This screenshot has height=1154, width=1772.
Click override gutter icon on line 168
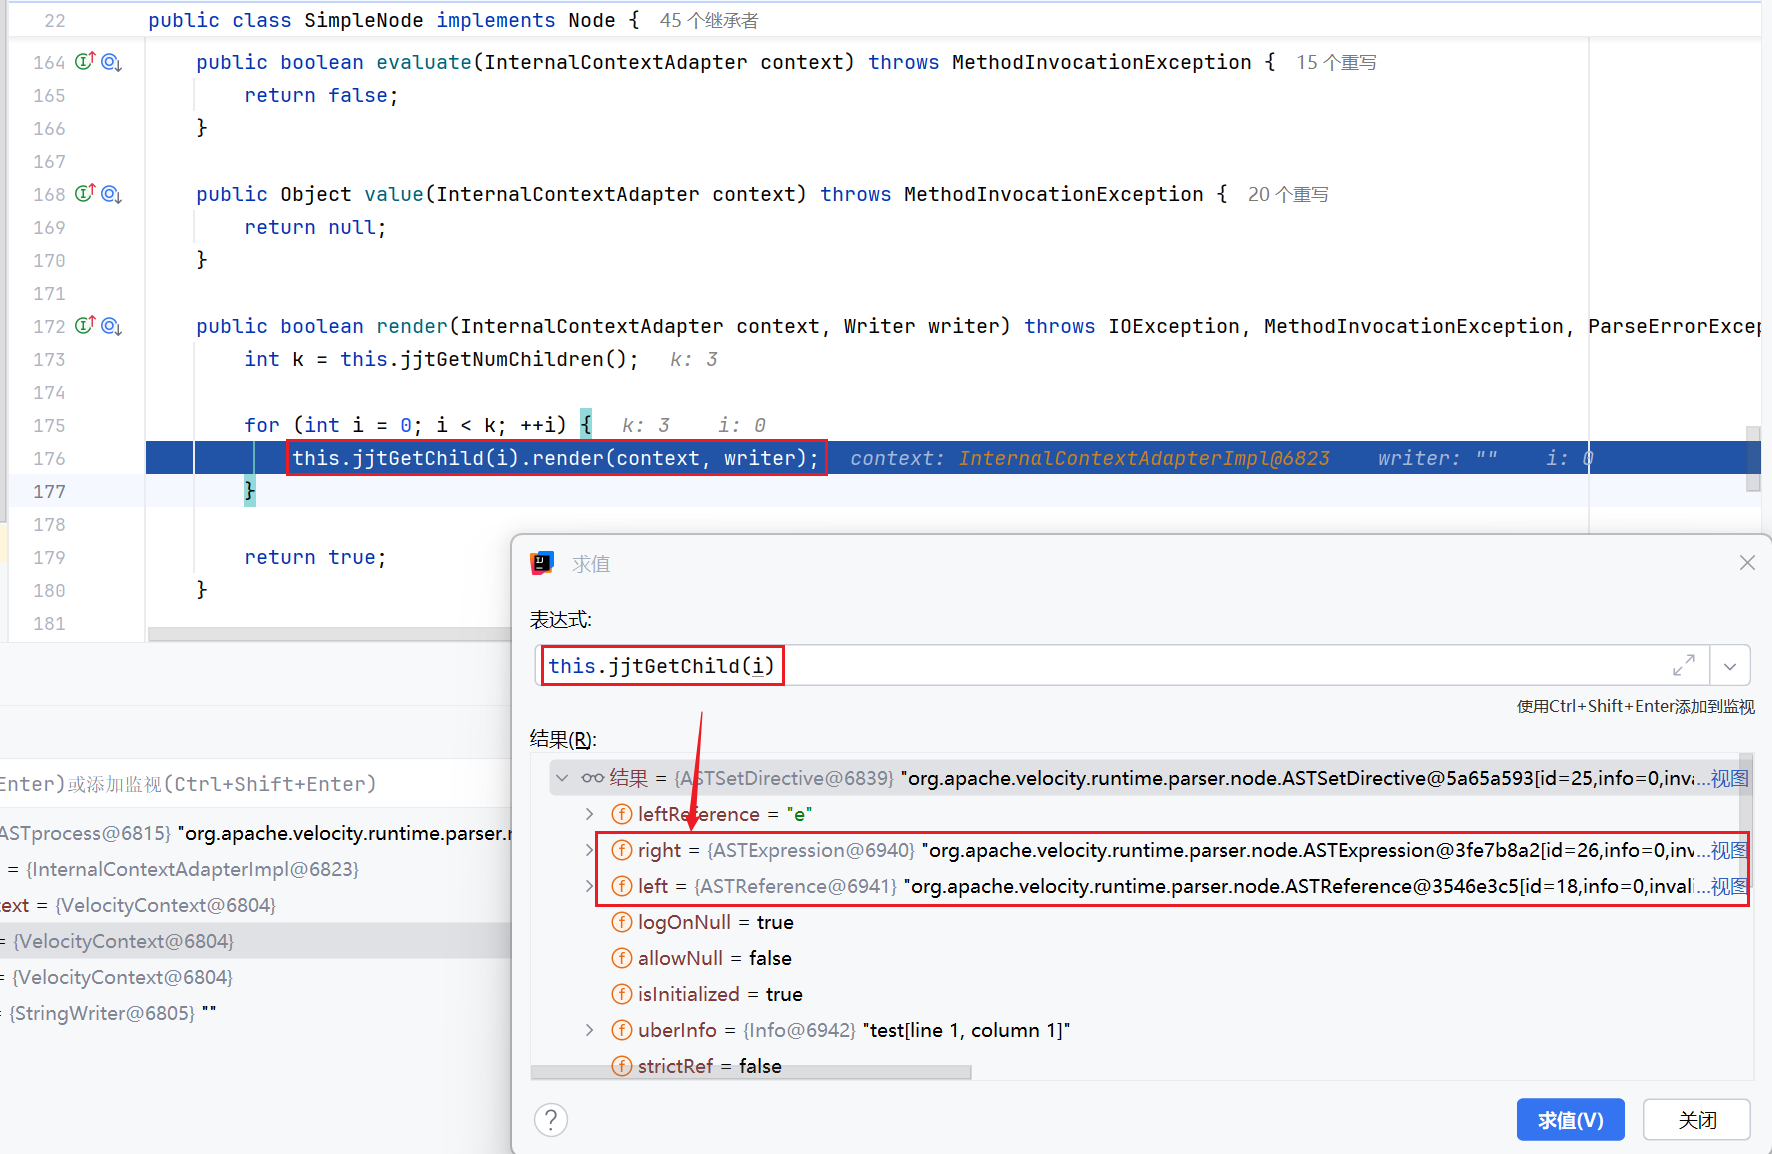click(85, 193)
